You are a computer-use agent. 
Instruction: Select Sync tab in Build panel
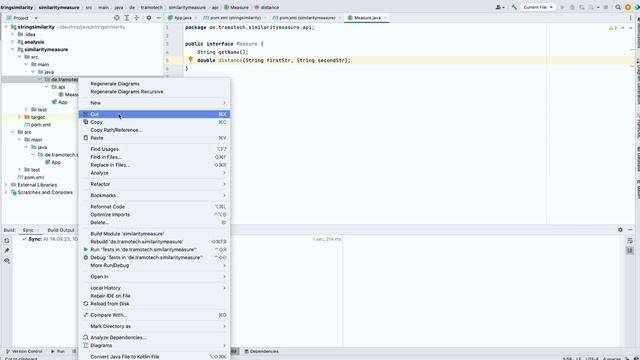tap(28, 230)
